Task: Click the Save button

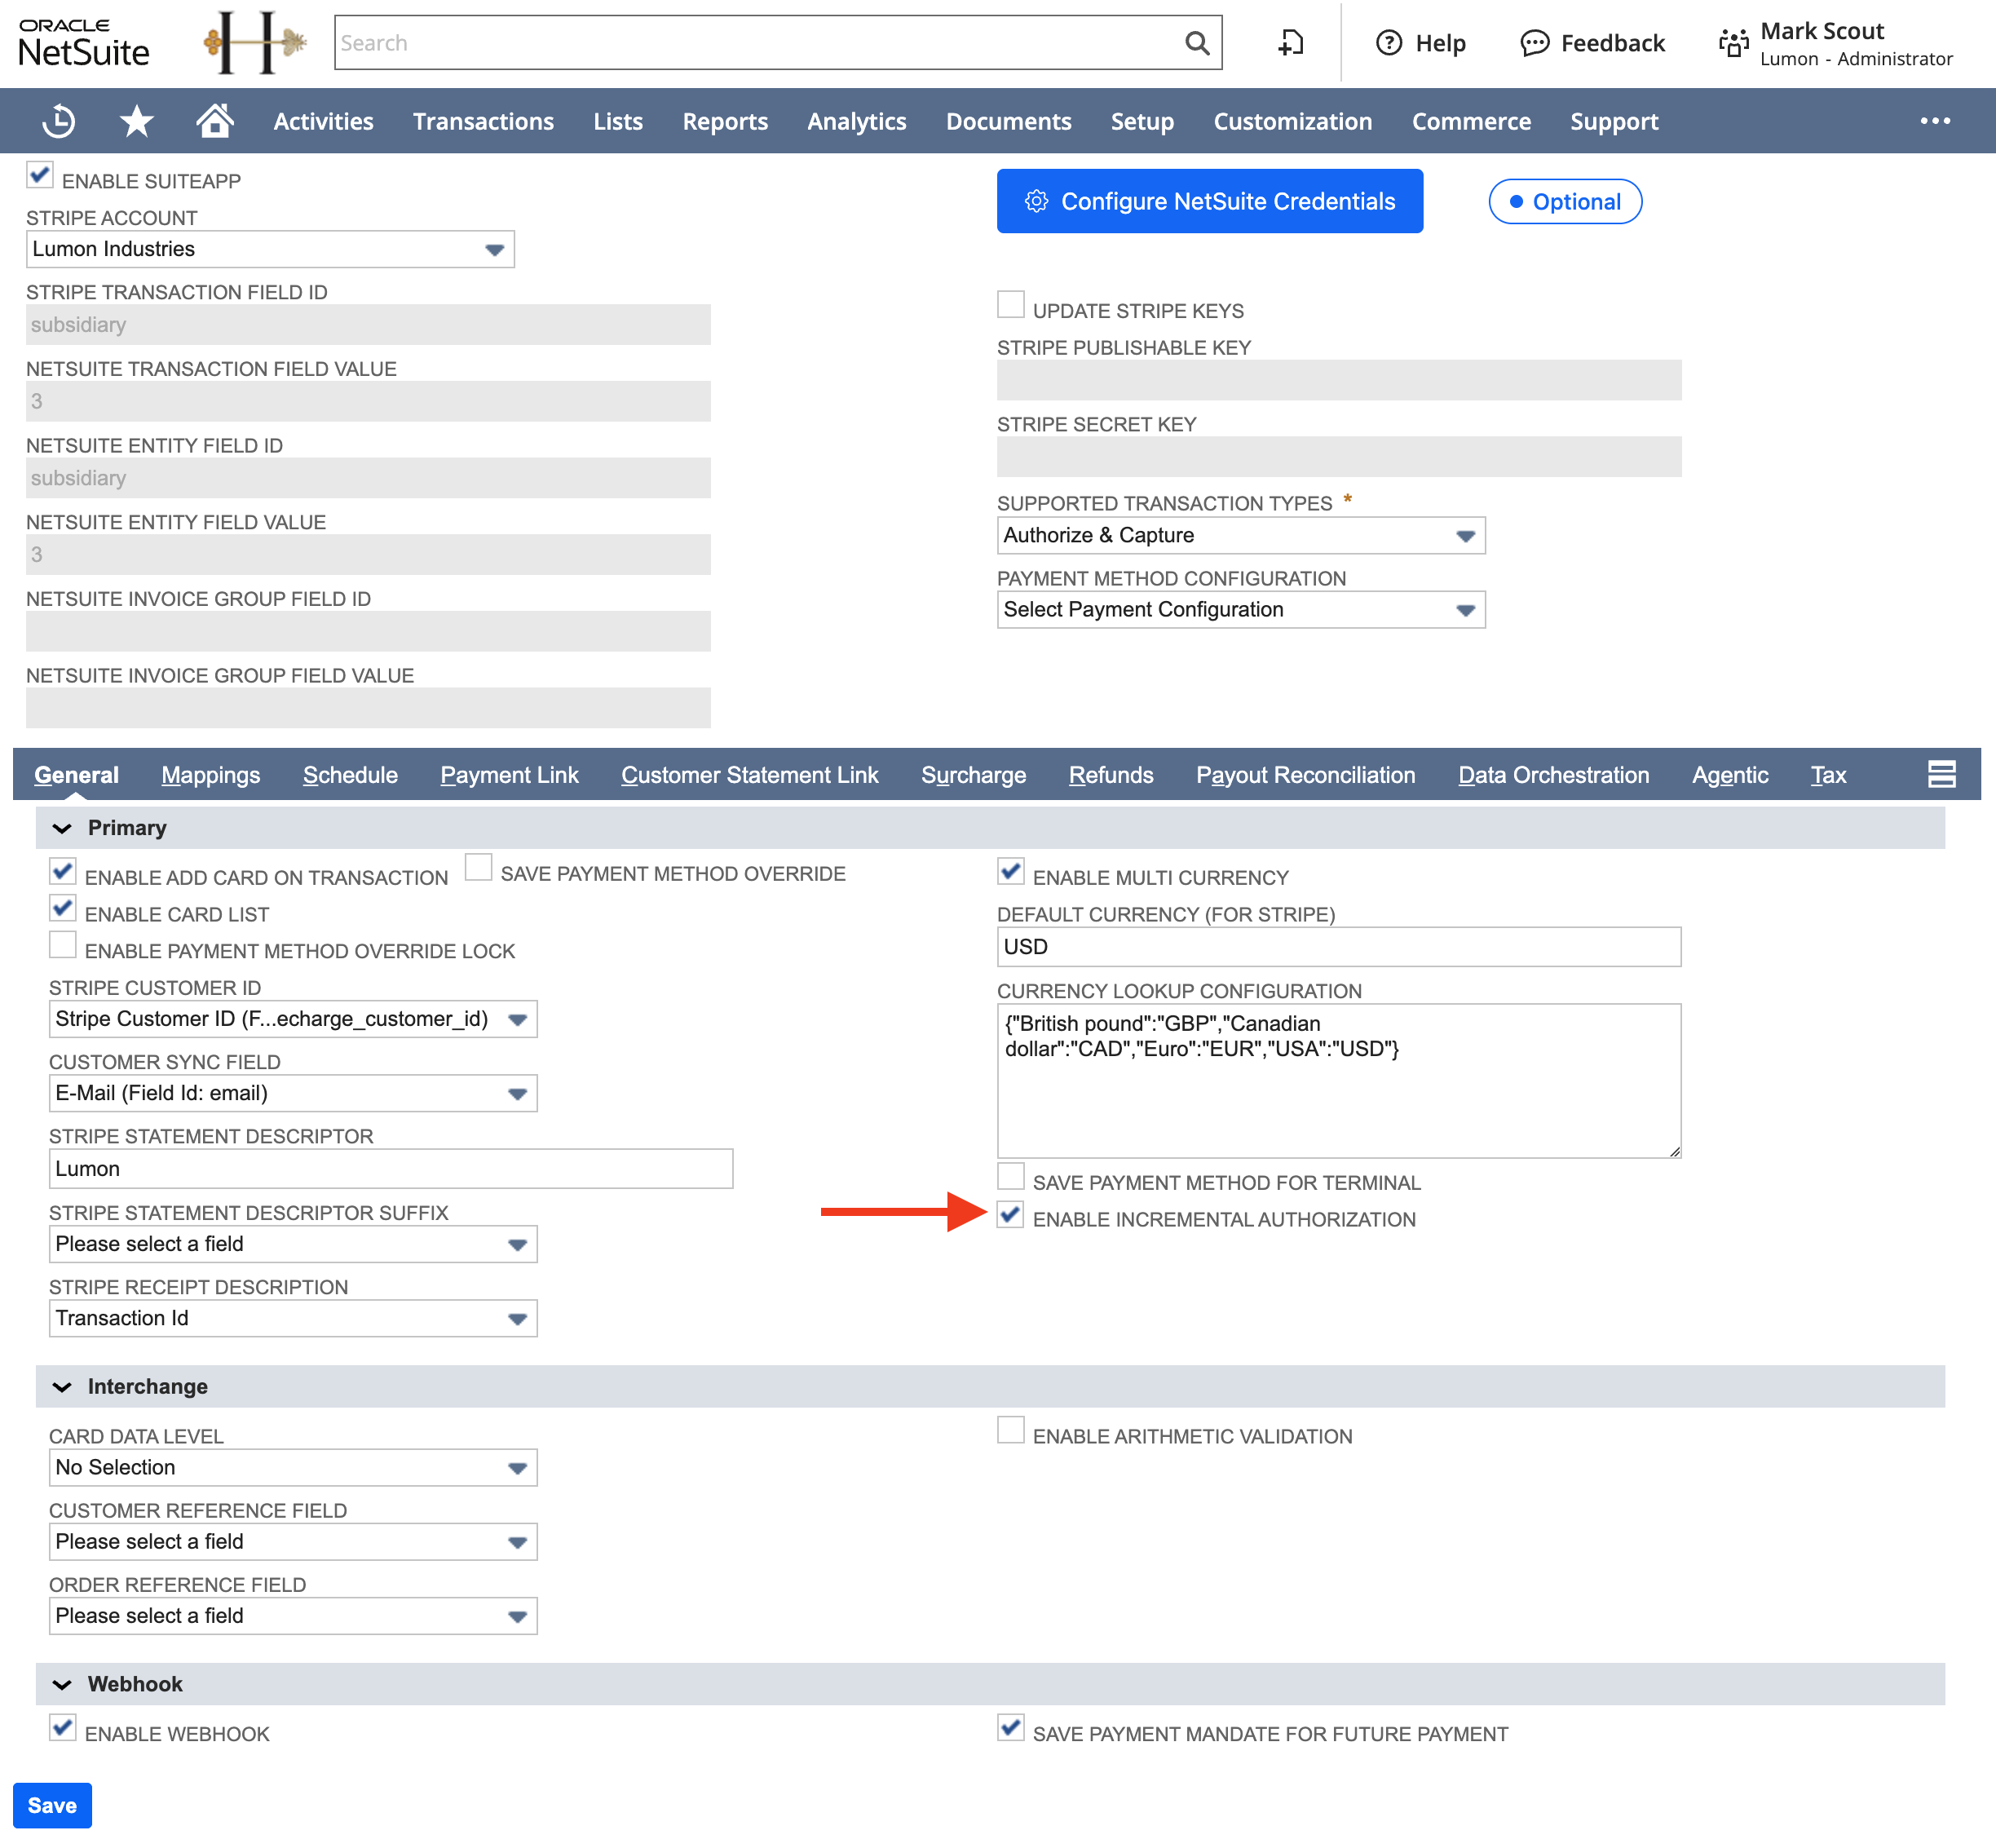Action: coord(52,1805)
